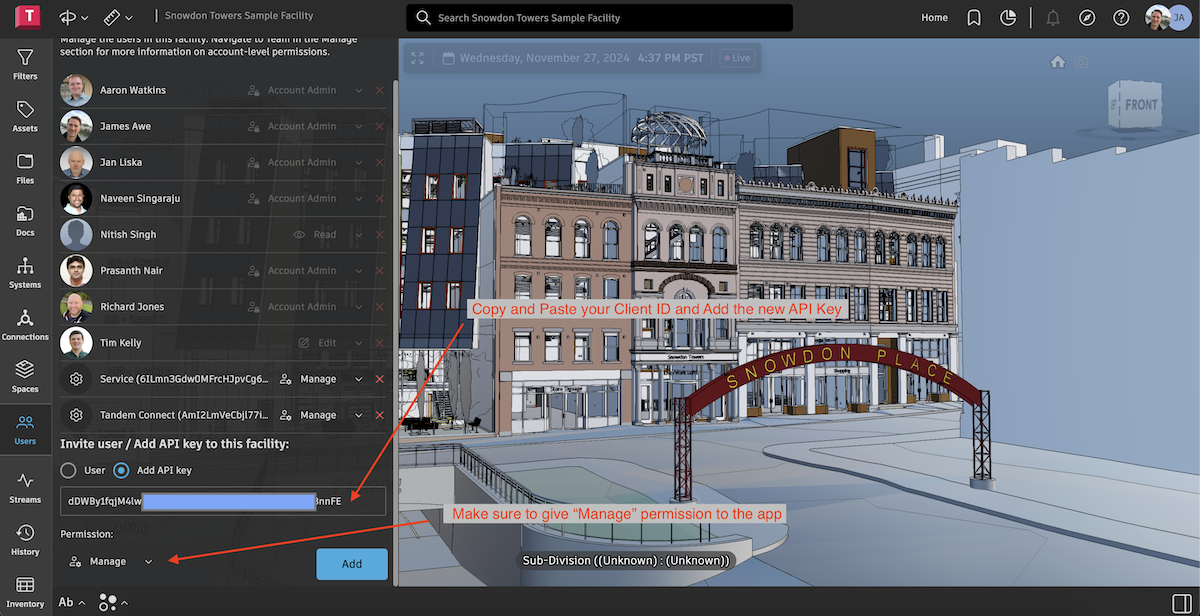Screen dimensions: 1200x616
Task: Open the Ab label settings menu
Action: pyautogui.click(x=71, y=602)
